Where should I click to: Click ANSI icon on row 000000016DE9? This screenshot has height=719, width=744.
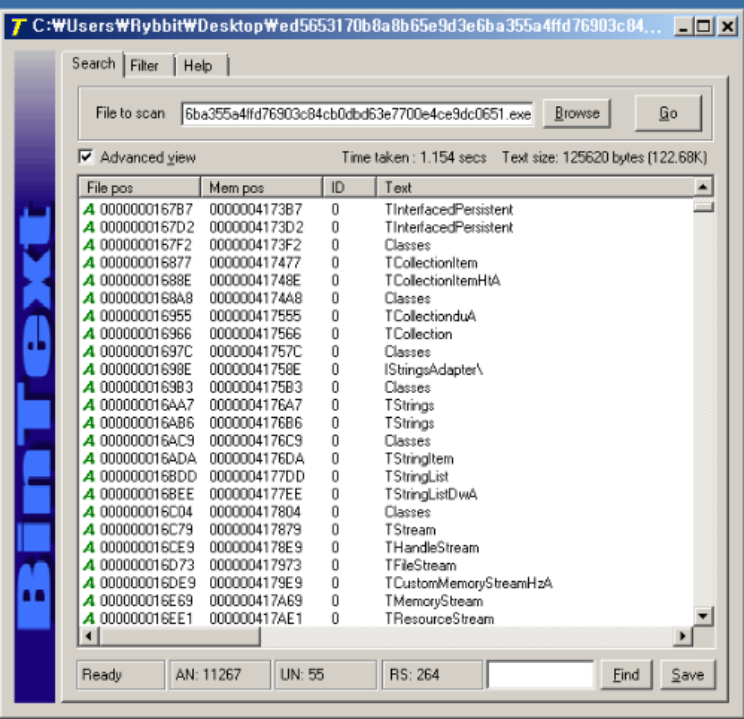click(x=89, y=583)
